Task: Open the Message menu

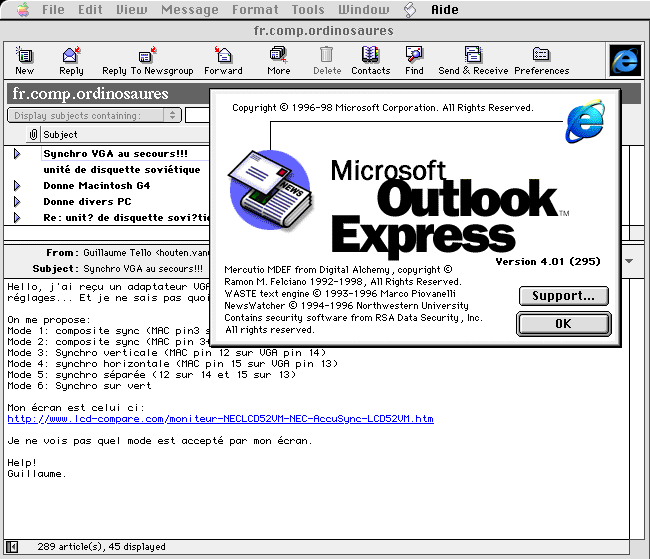Action: click(190, 10)
